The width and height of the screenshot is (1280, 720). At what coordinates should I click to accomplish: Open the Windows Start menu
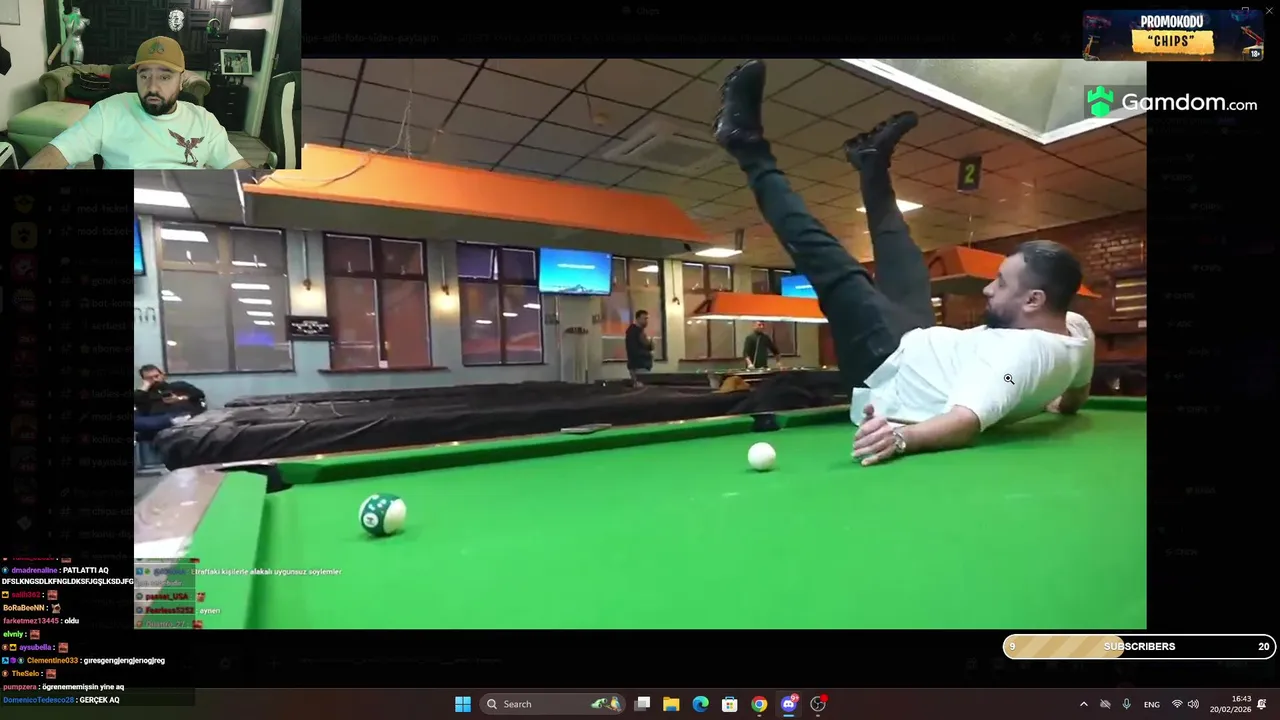click(463, 704)
